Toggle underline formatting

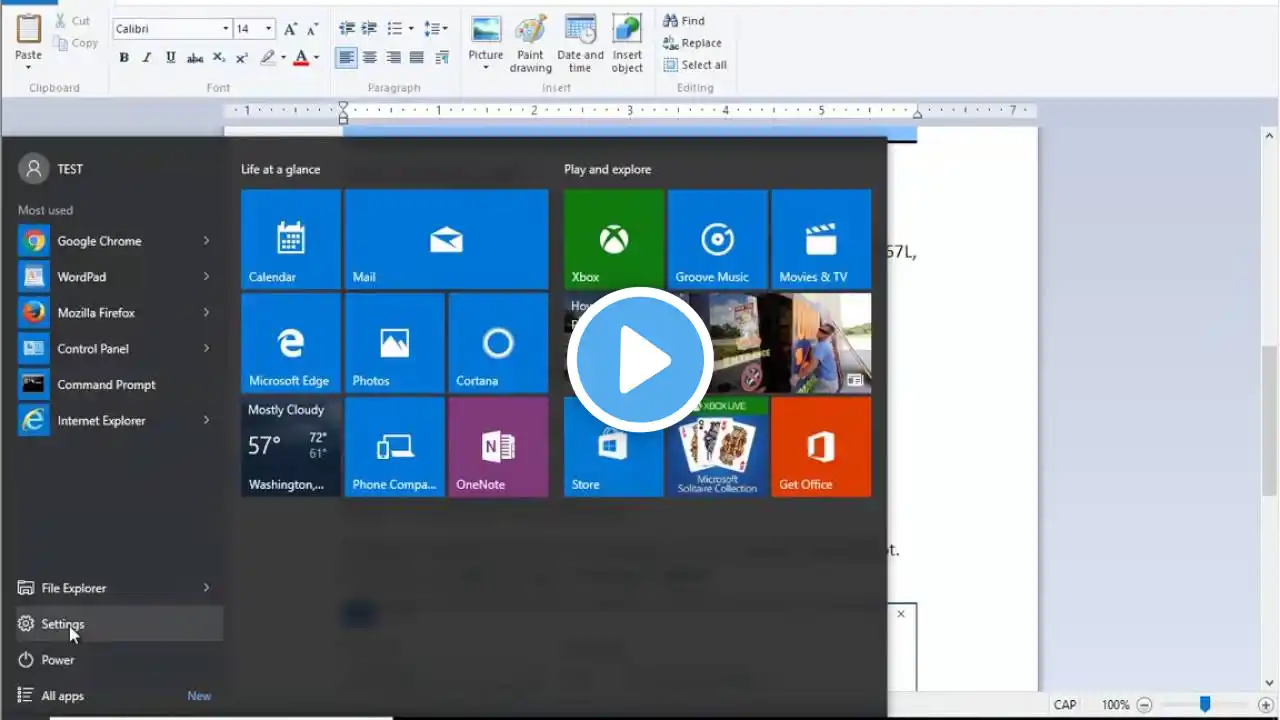(x=171, y=58)
